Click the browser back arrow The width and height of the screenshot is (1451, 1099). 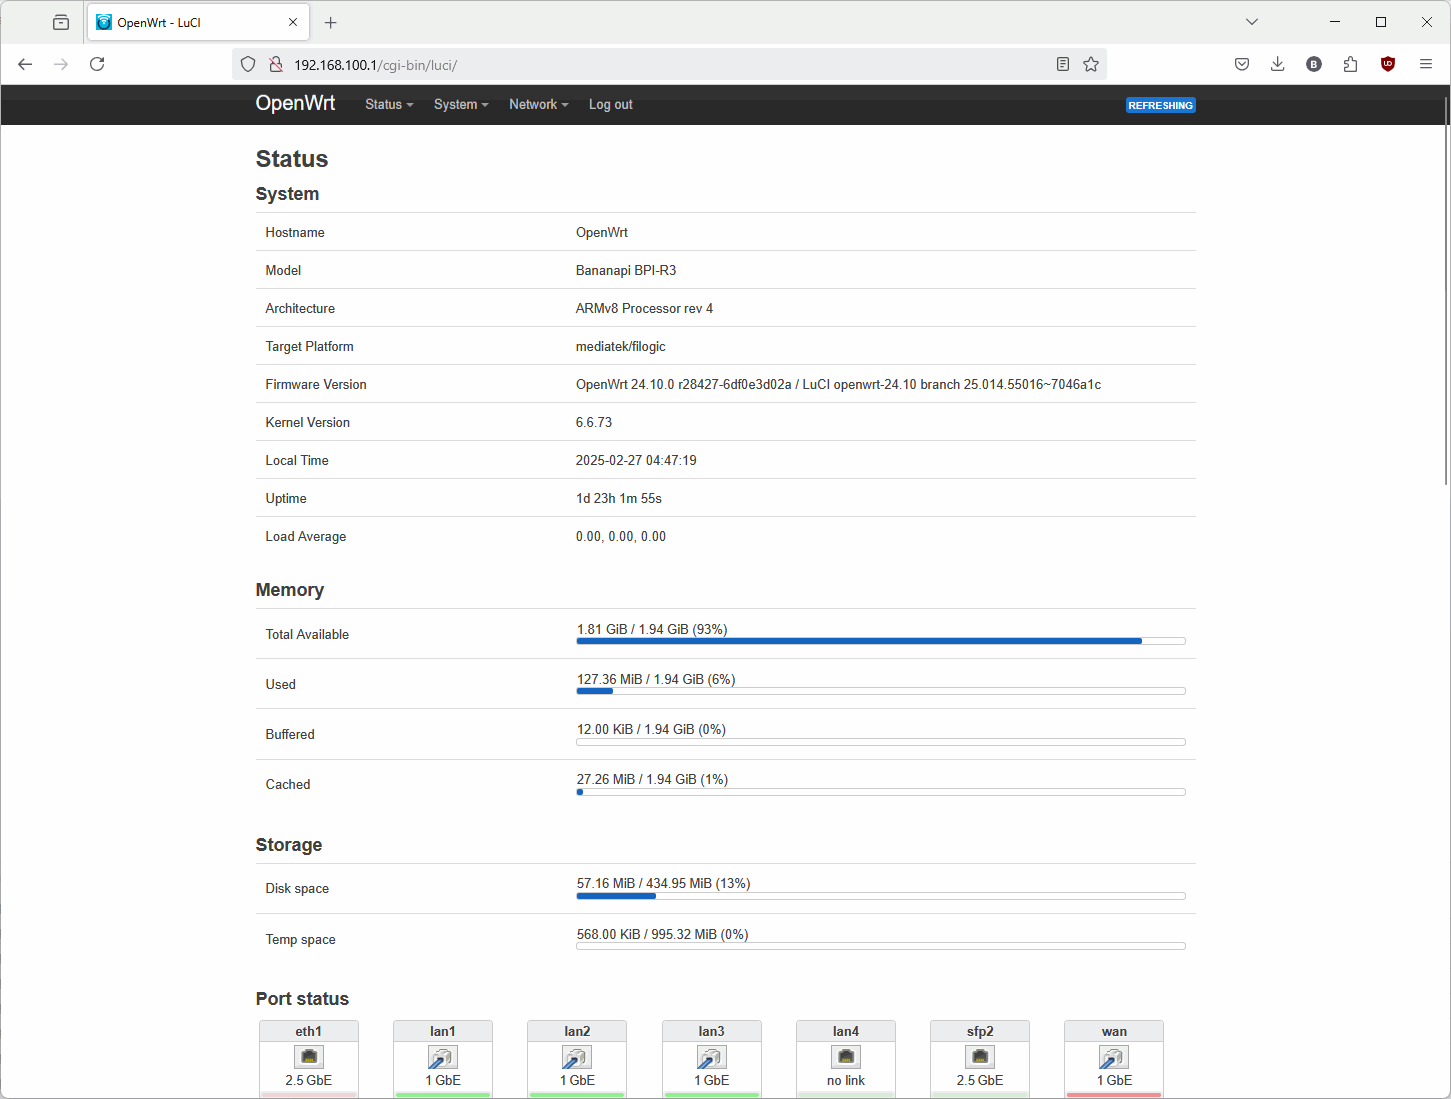point(25,64)
